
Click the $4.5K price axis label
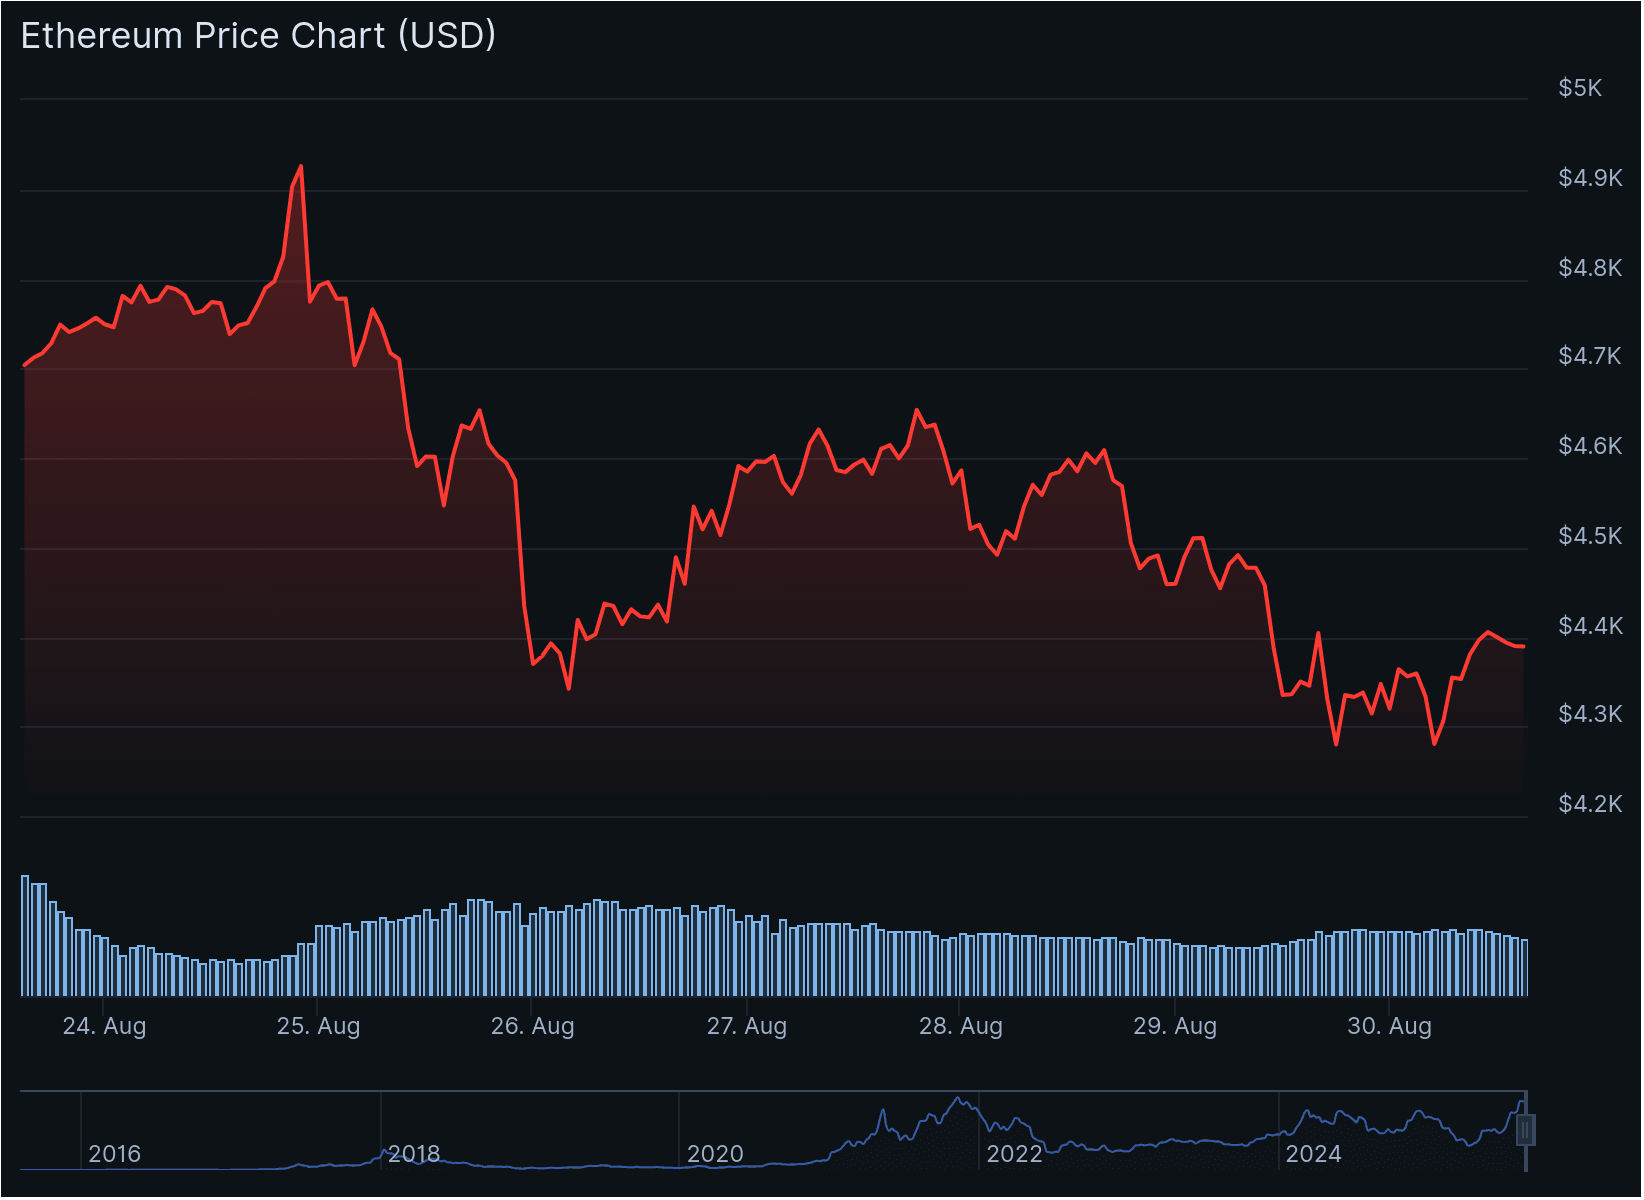(1590, 536)
